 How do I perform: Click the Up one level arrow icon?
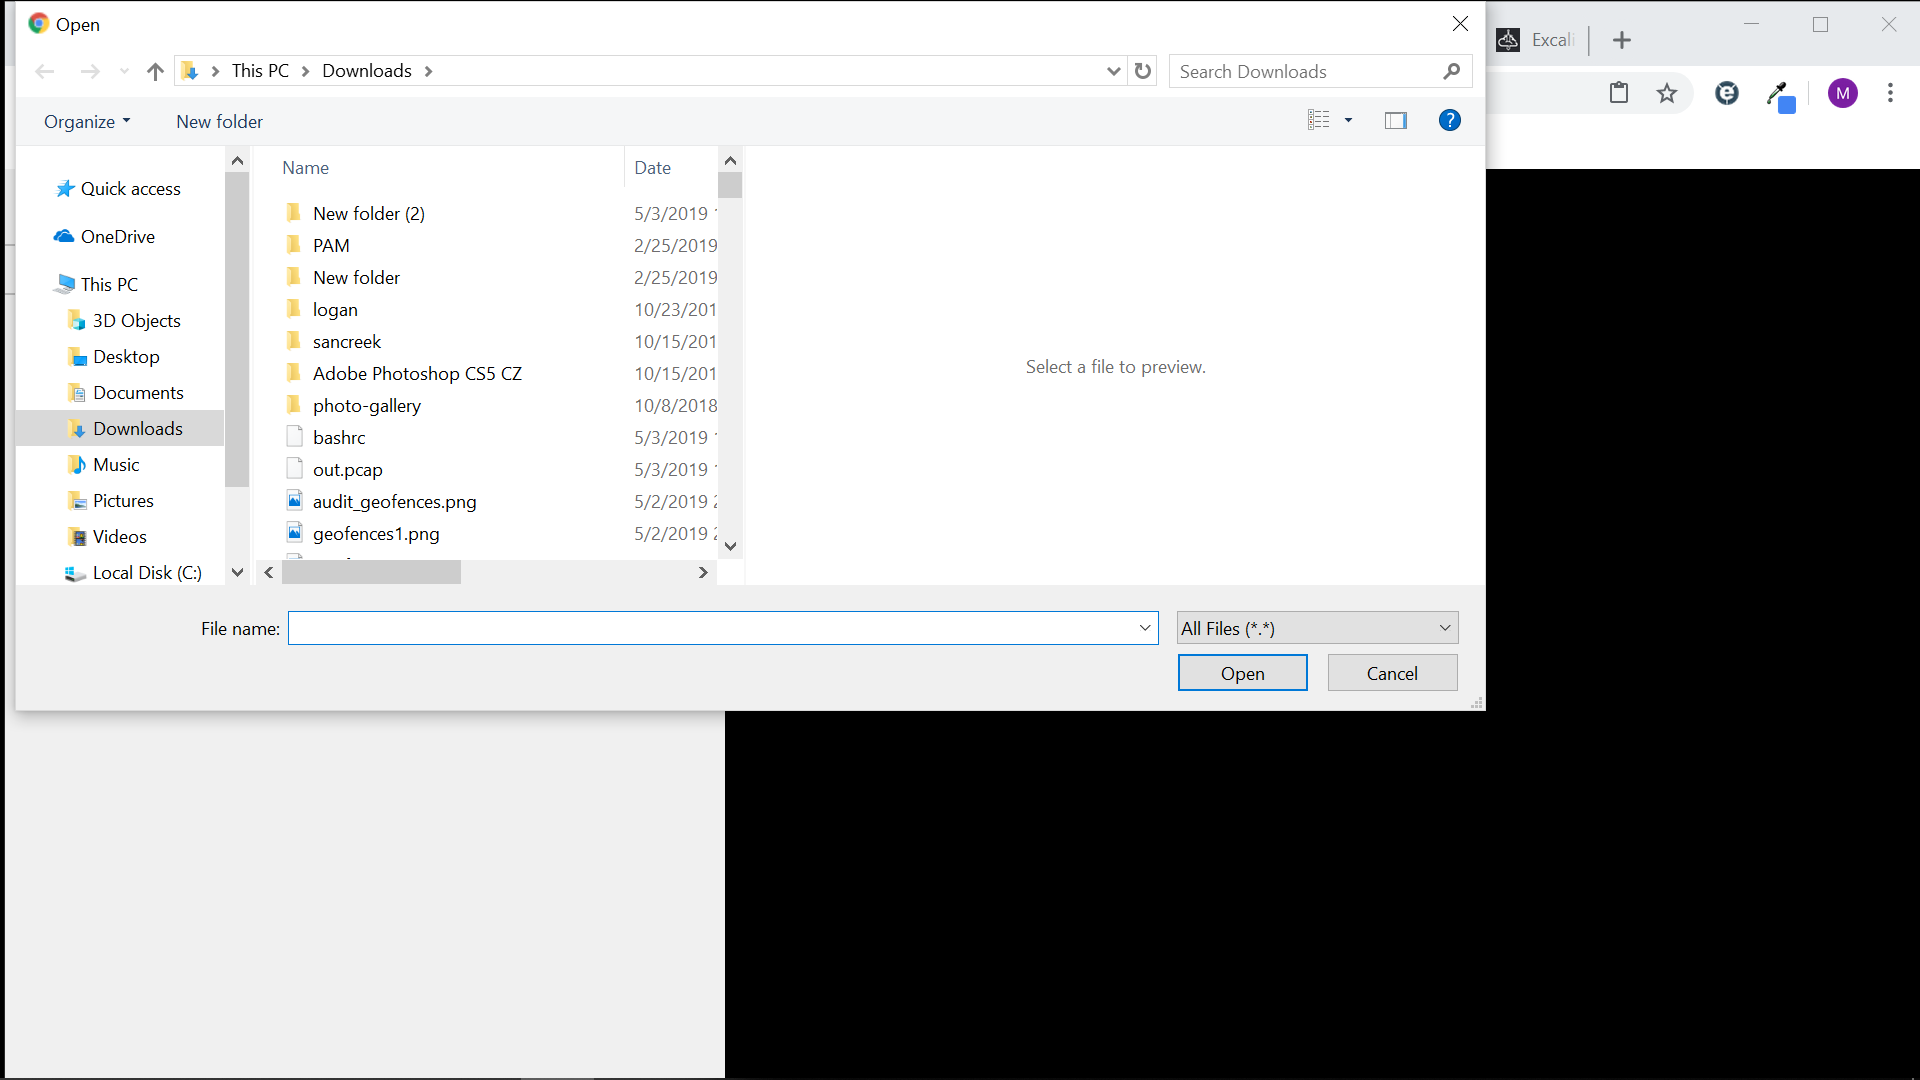point(155,71)
